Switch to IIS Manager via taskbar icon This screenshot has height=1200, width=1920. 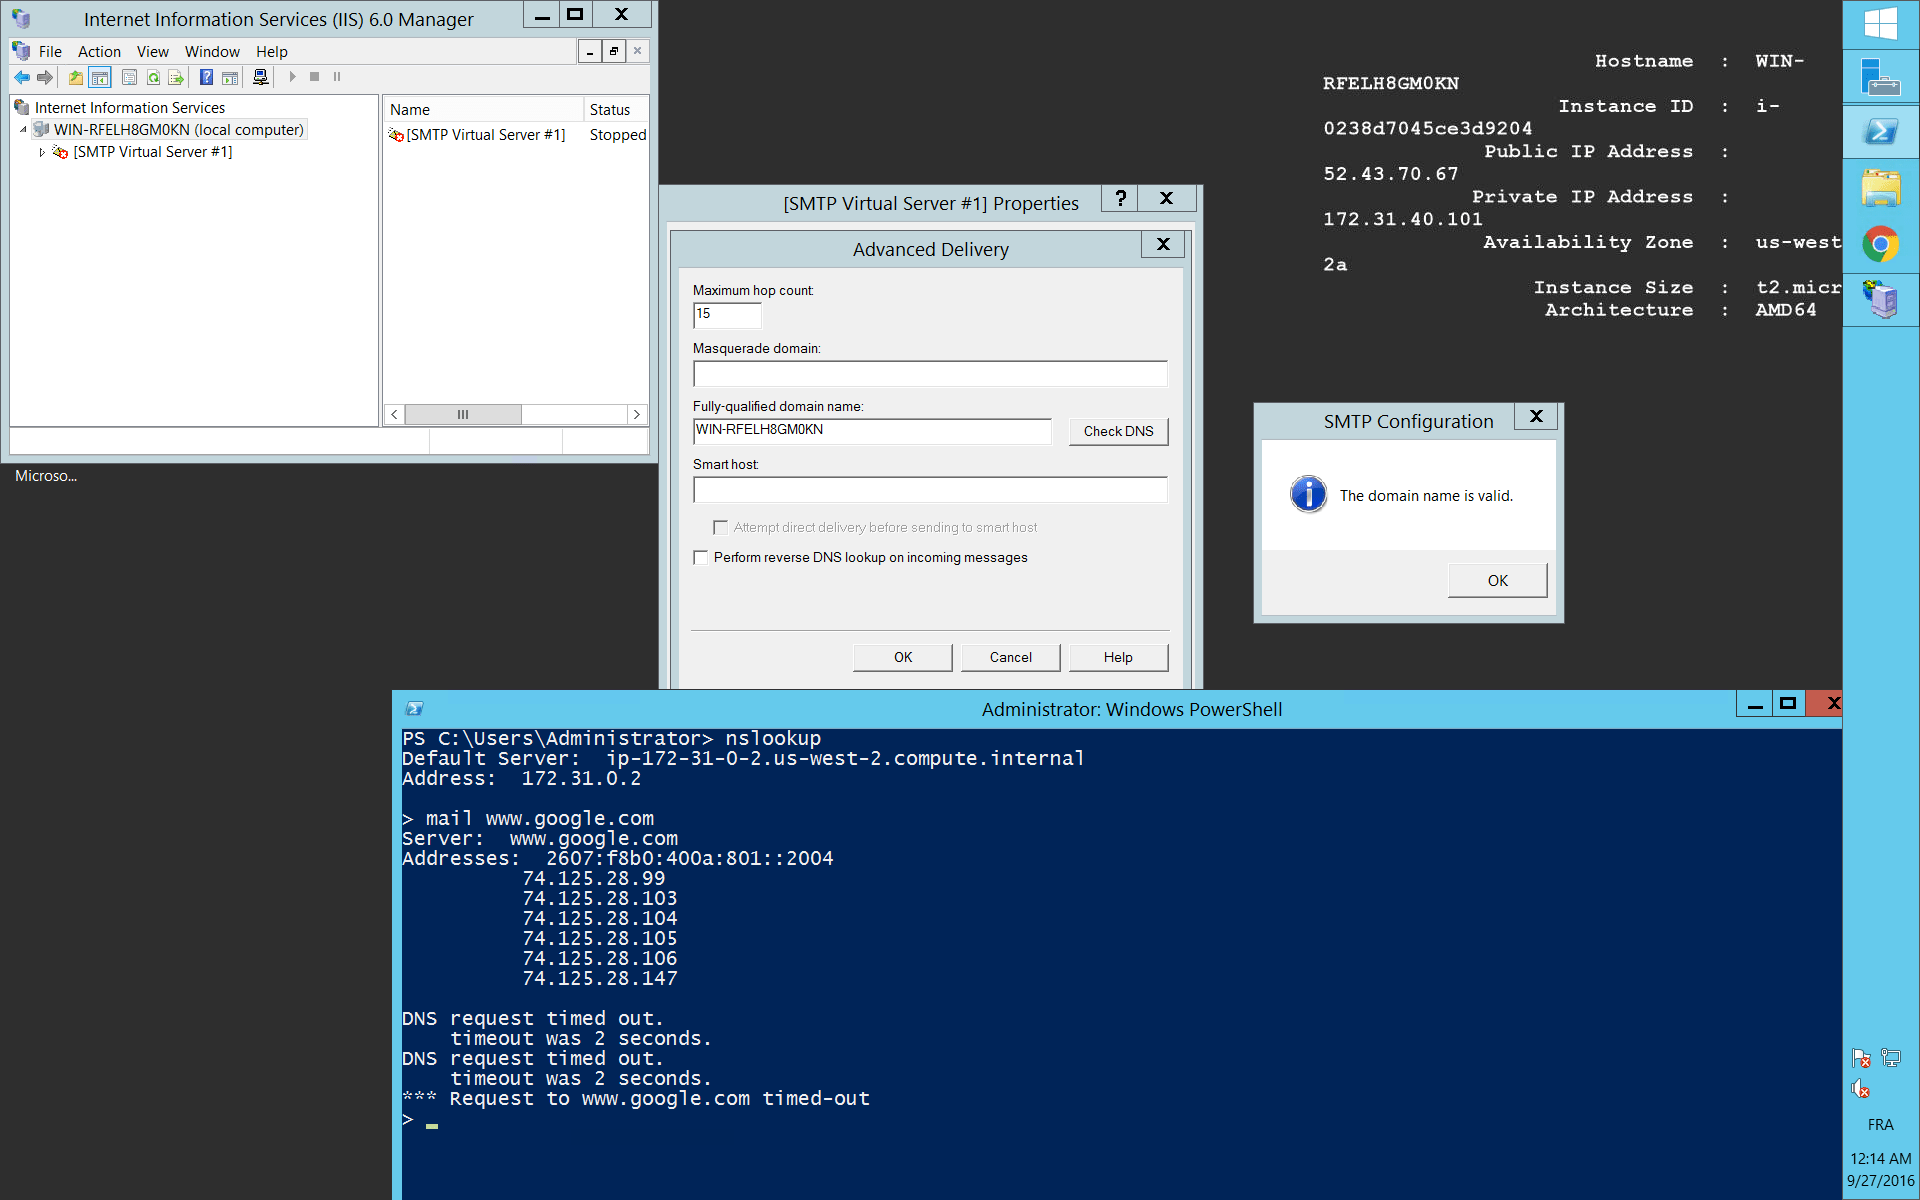point(1881,299)
